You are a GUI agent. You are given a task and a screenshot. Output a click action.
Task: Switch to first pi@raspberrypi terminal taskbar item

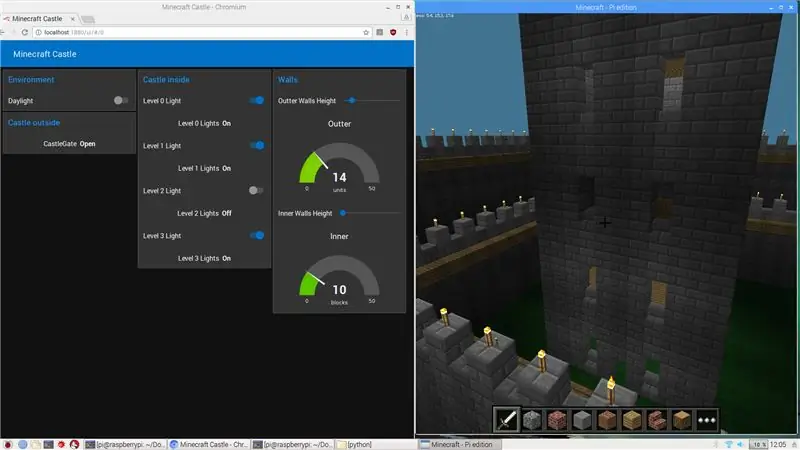click(x=125, y=444)
